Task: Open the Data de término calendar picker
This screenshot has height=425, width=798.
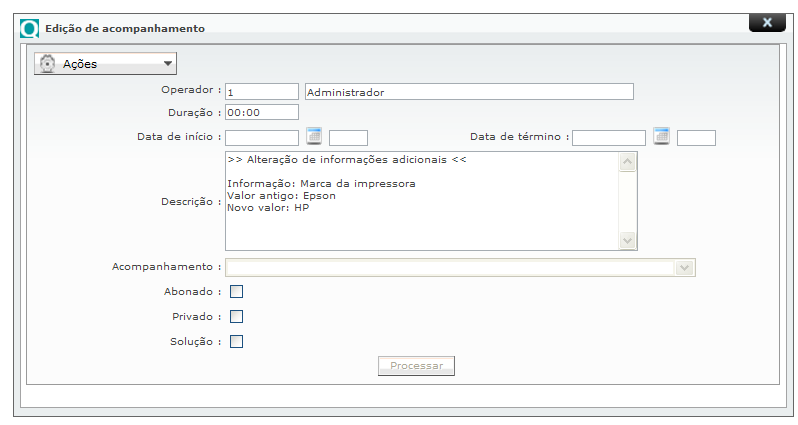Action: coord(661,136)
